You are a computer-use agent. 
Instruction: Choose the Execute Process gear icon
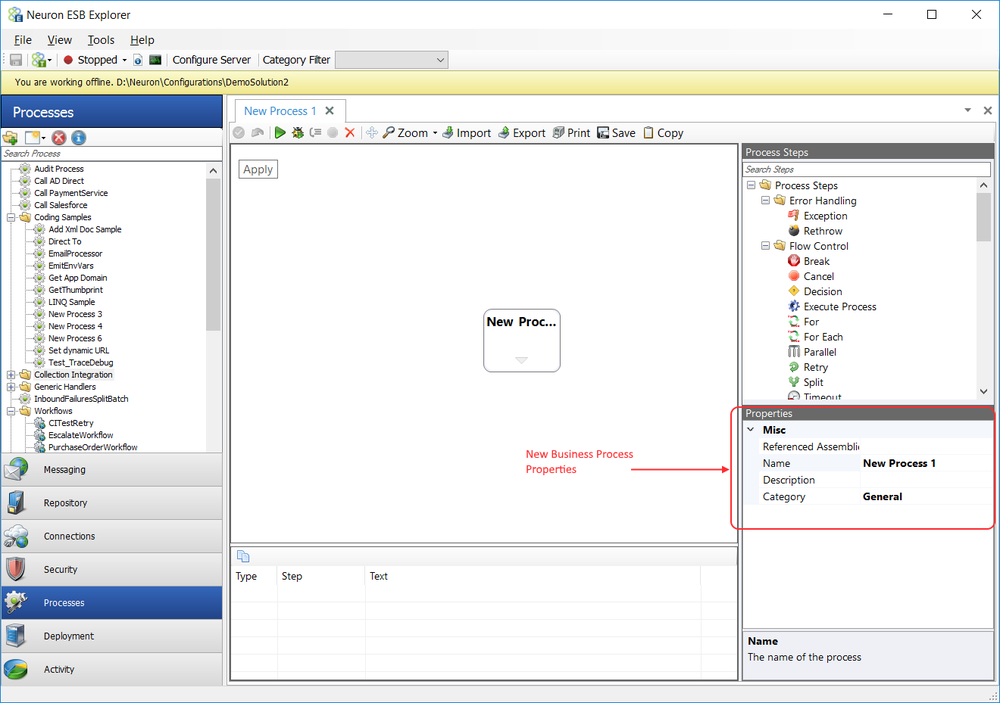point(793,306)
